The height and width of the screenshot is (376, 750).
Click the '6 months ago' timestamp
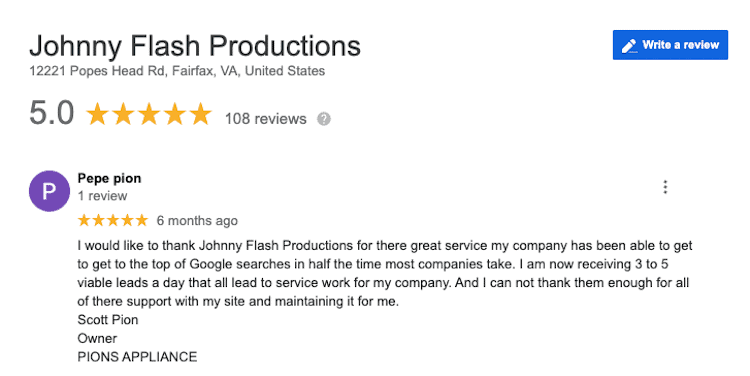pos(197,221)
